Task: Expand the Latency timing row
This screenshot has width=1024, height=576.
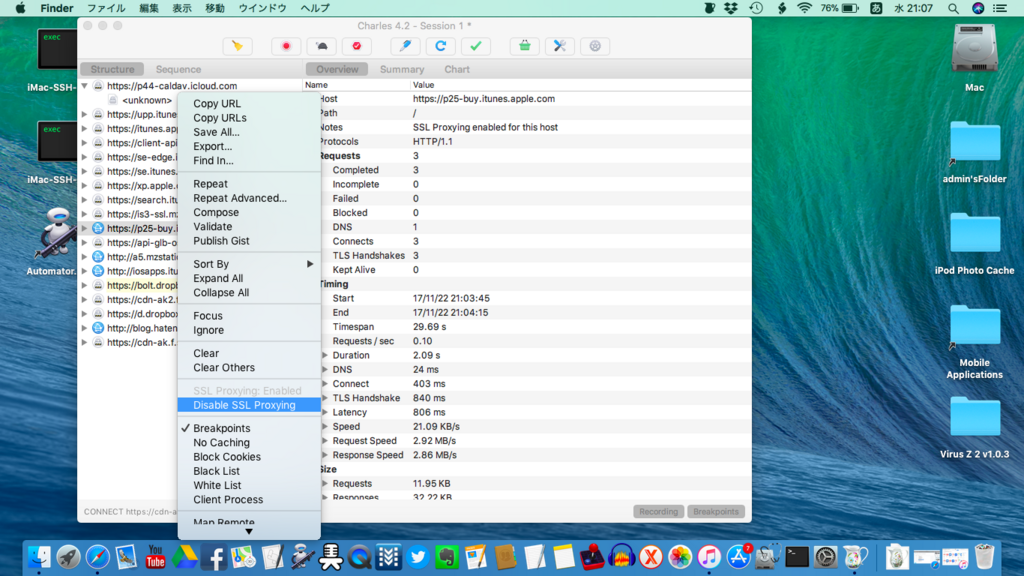Action: click(x=325, y=412)
